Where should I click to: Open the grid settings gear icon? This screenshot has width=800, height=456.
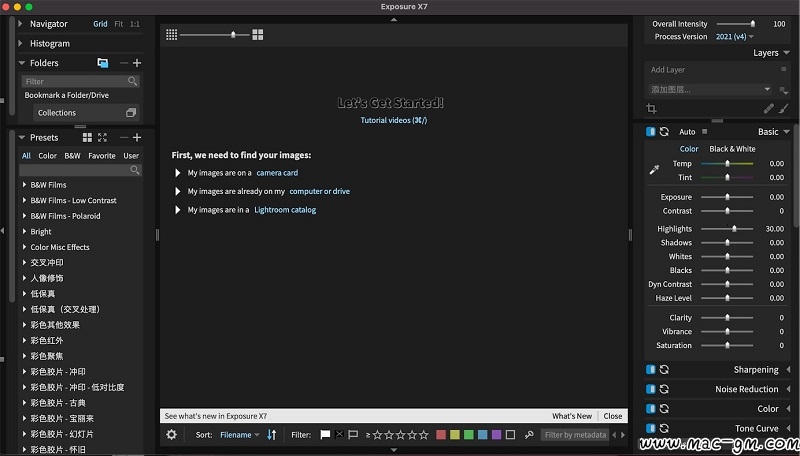pyautogui.click(x=171, y=435)
